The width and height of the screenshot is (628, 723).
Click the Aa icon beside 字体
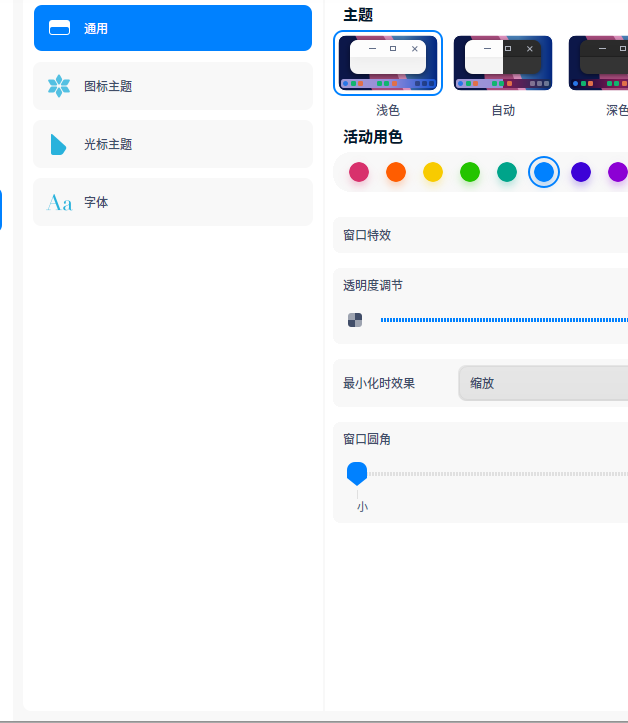click(x=59, y=202)
